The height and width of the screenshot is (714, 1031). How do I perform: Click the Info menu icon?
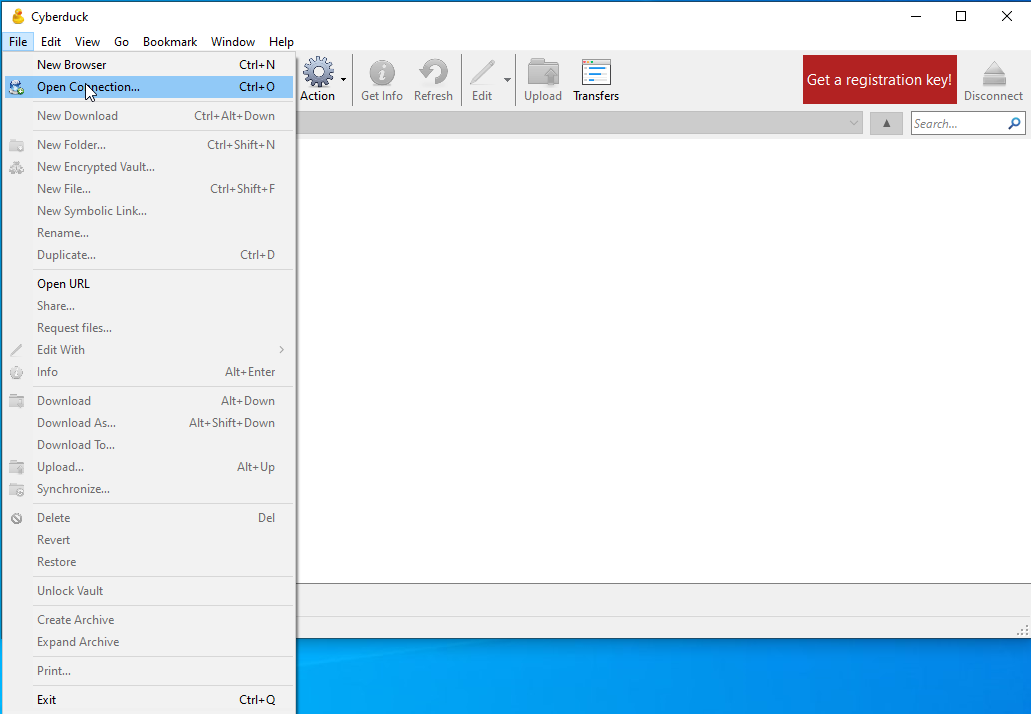tap(16, 372)
